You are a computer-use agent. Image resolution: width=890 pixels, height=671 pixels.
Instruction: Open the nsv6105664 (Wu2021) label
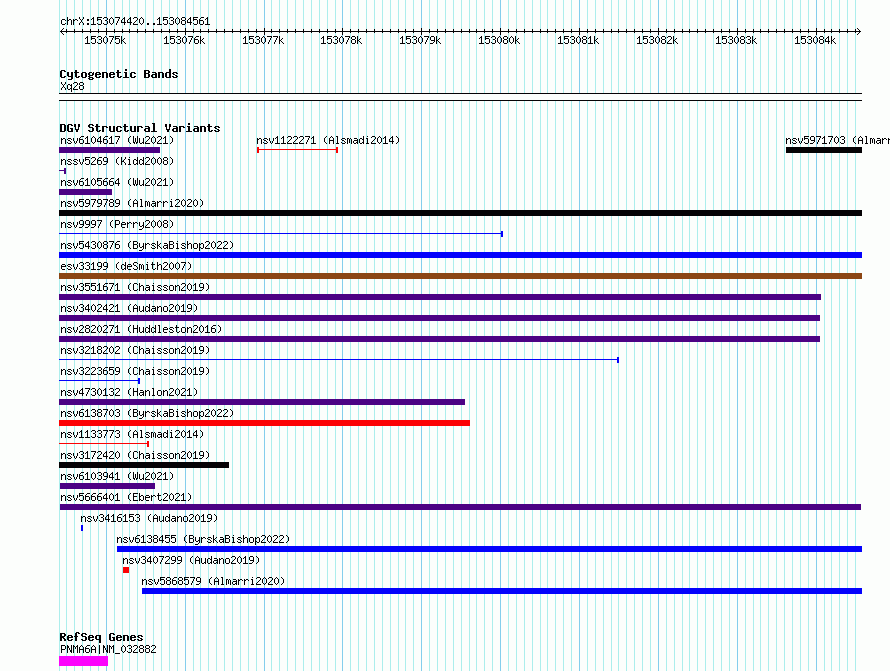[x=117, y=182]
